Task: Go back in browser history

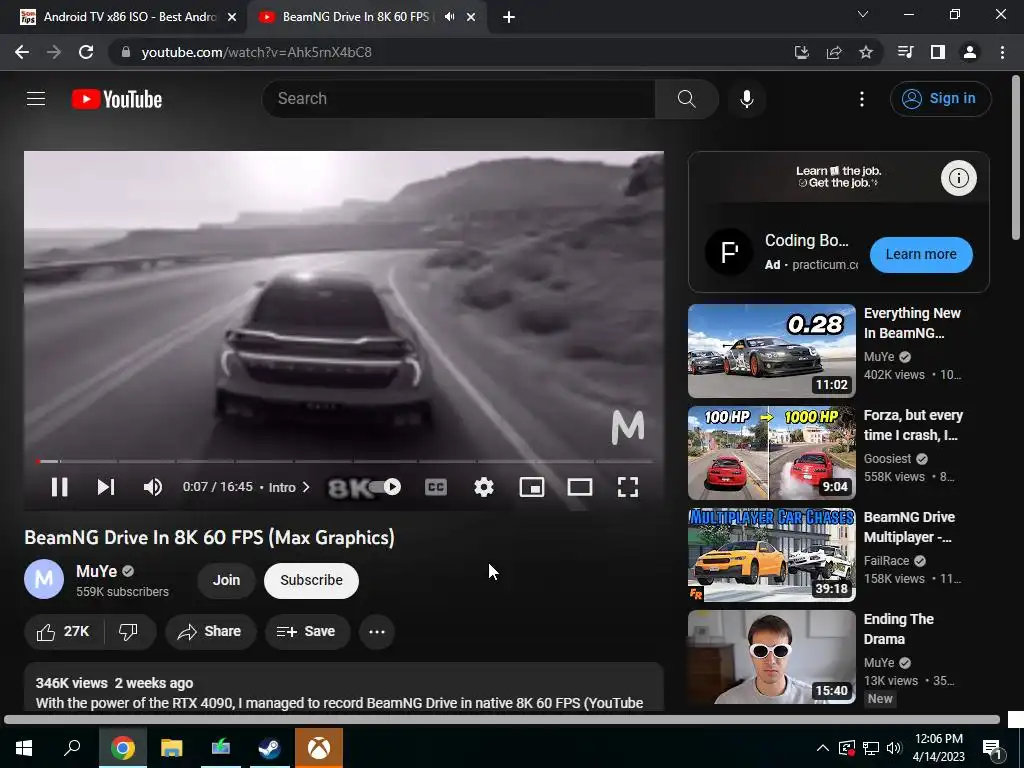Action: pos(22,52)
